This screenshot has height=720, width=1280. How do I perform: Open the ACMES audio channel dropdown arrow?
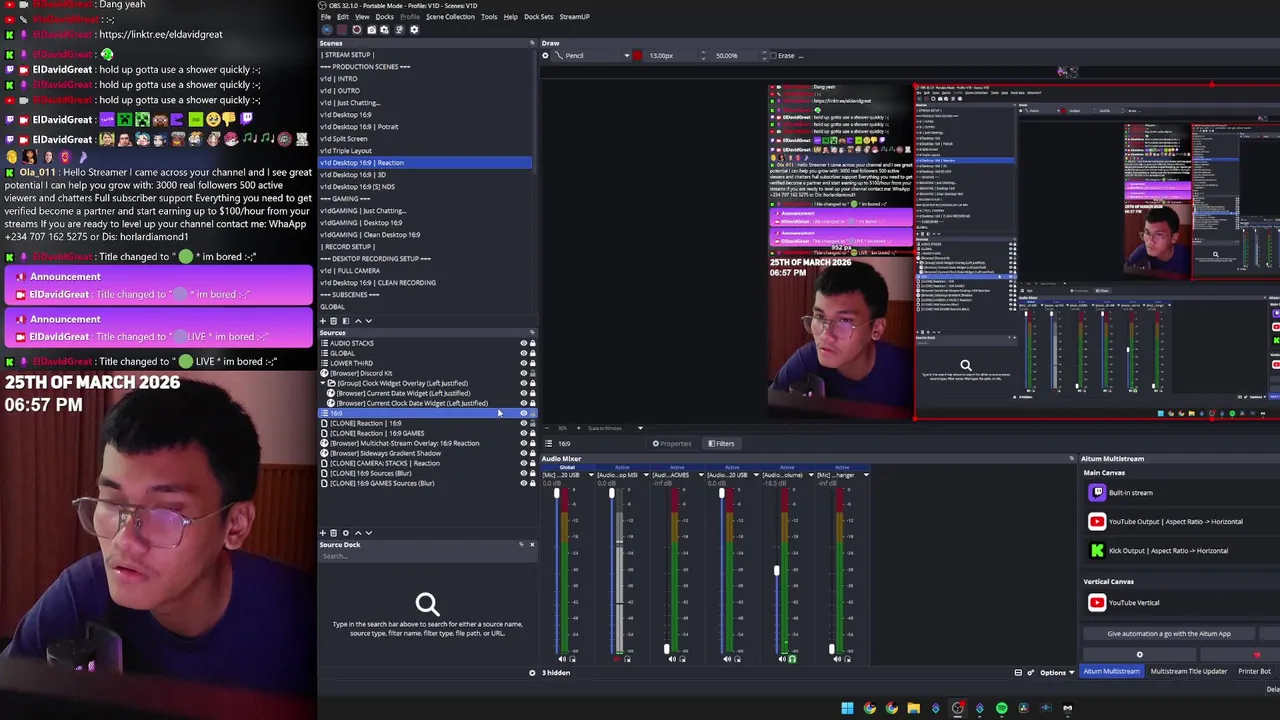pos(701,475)
